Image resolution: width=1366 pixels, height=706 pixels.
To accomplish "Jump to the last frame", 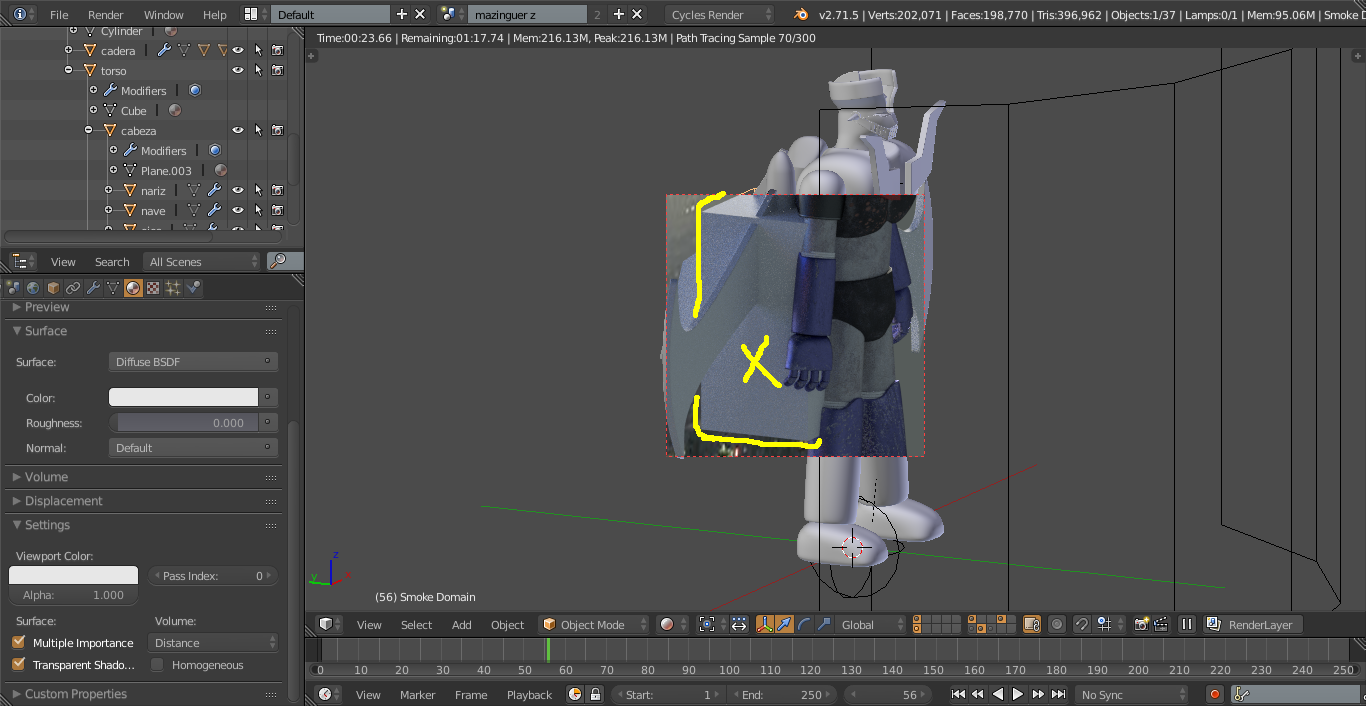I will pos(1058,694).
